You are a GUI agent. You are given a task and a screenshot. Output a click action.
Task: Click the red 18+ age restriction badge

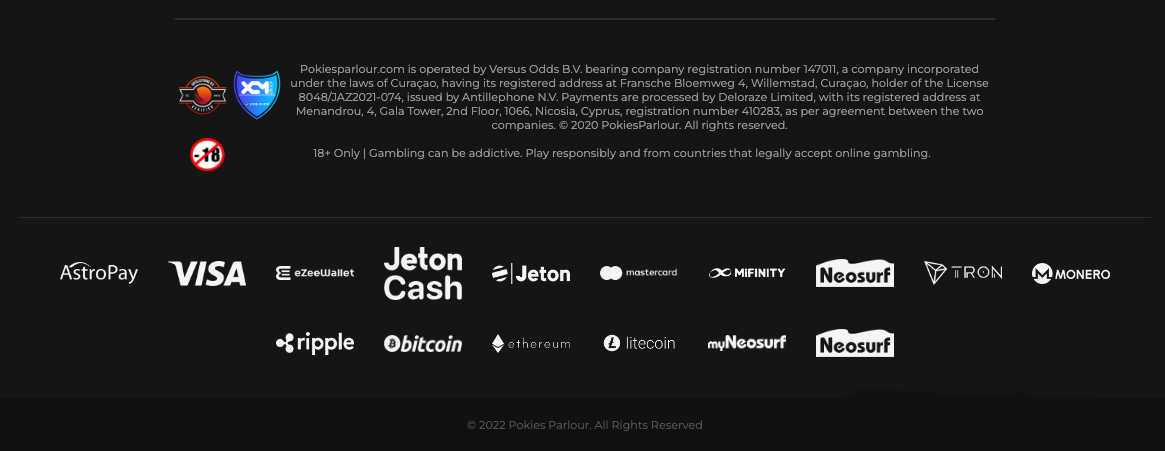tap(207, 155)
